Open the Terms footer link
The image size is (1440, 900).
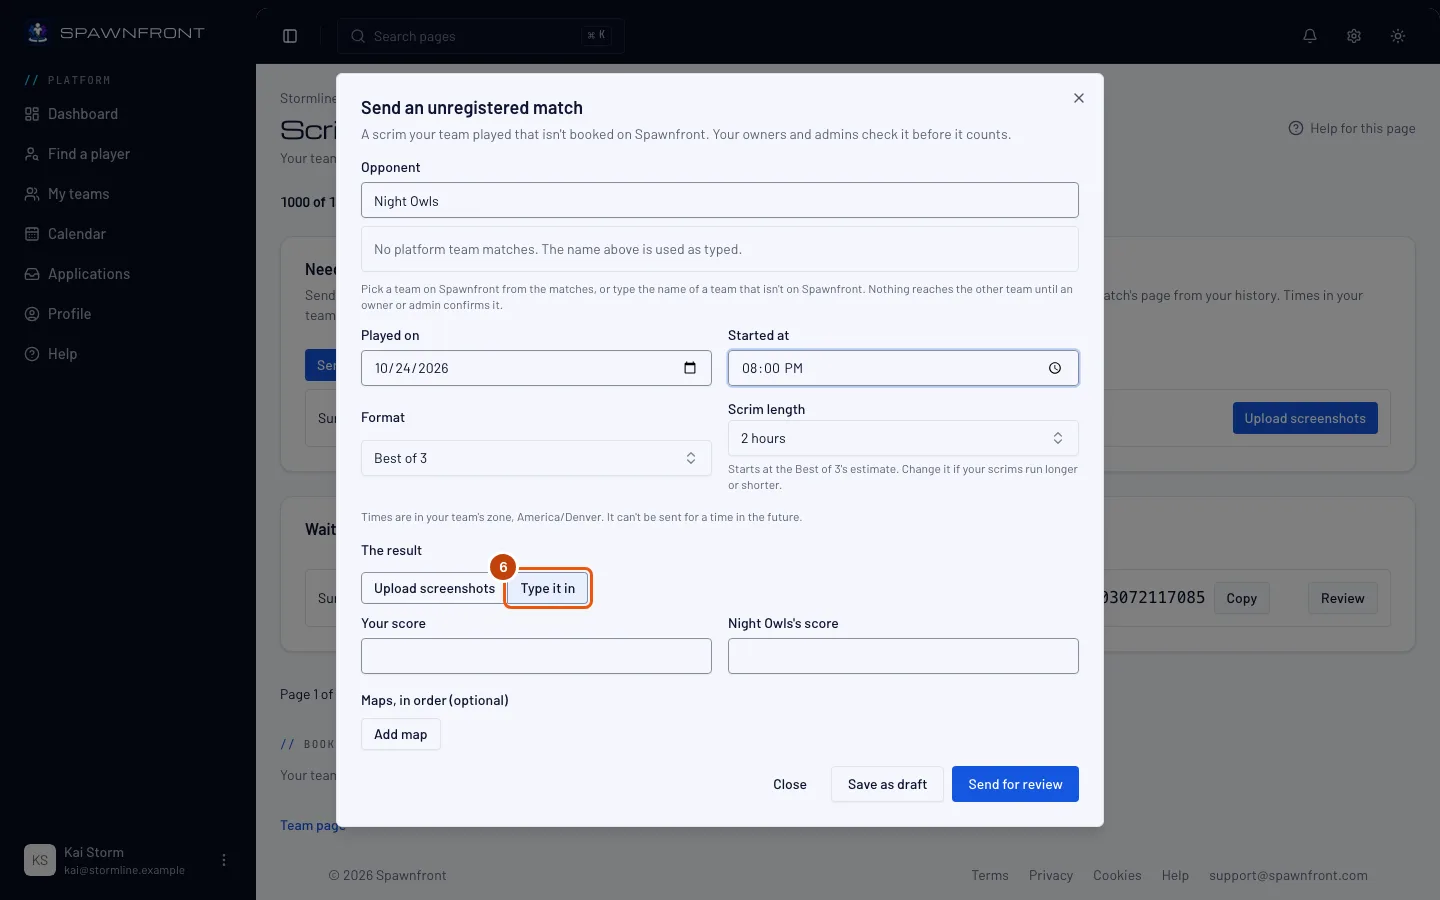[x=990, y=875]
